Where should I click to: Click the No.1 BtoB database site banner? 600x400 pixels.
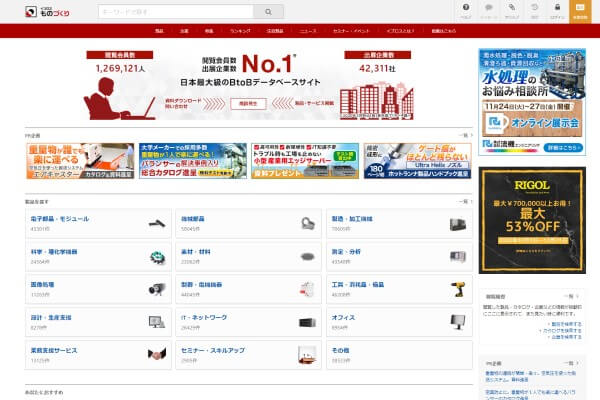click(x=249, y=85)
